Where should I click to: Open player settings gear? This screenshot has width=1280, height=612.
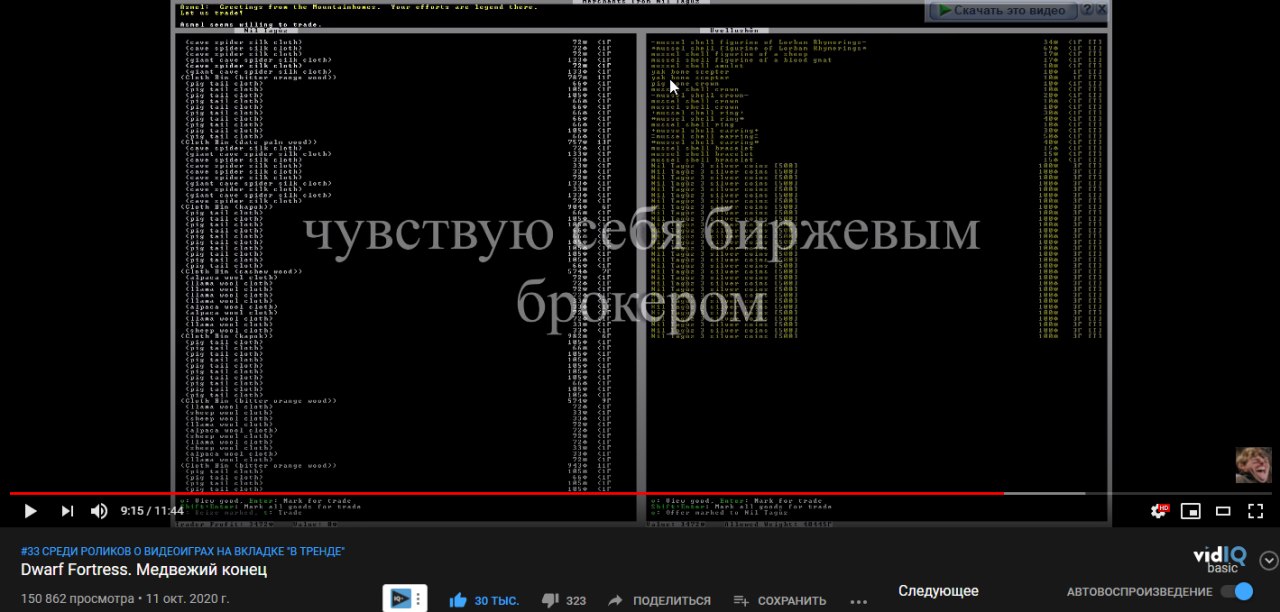point(1159,511)
